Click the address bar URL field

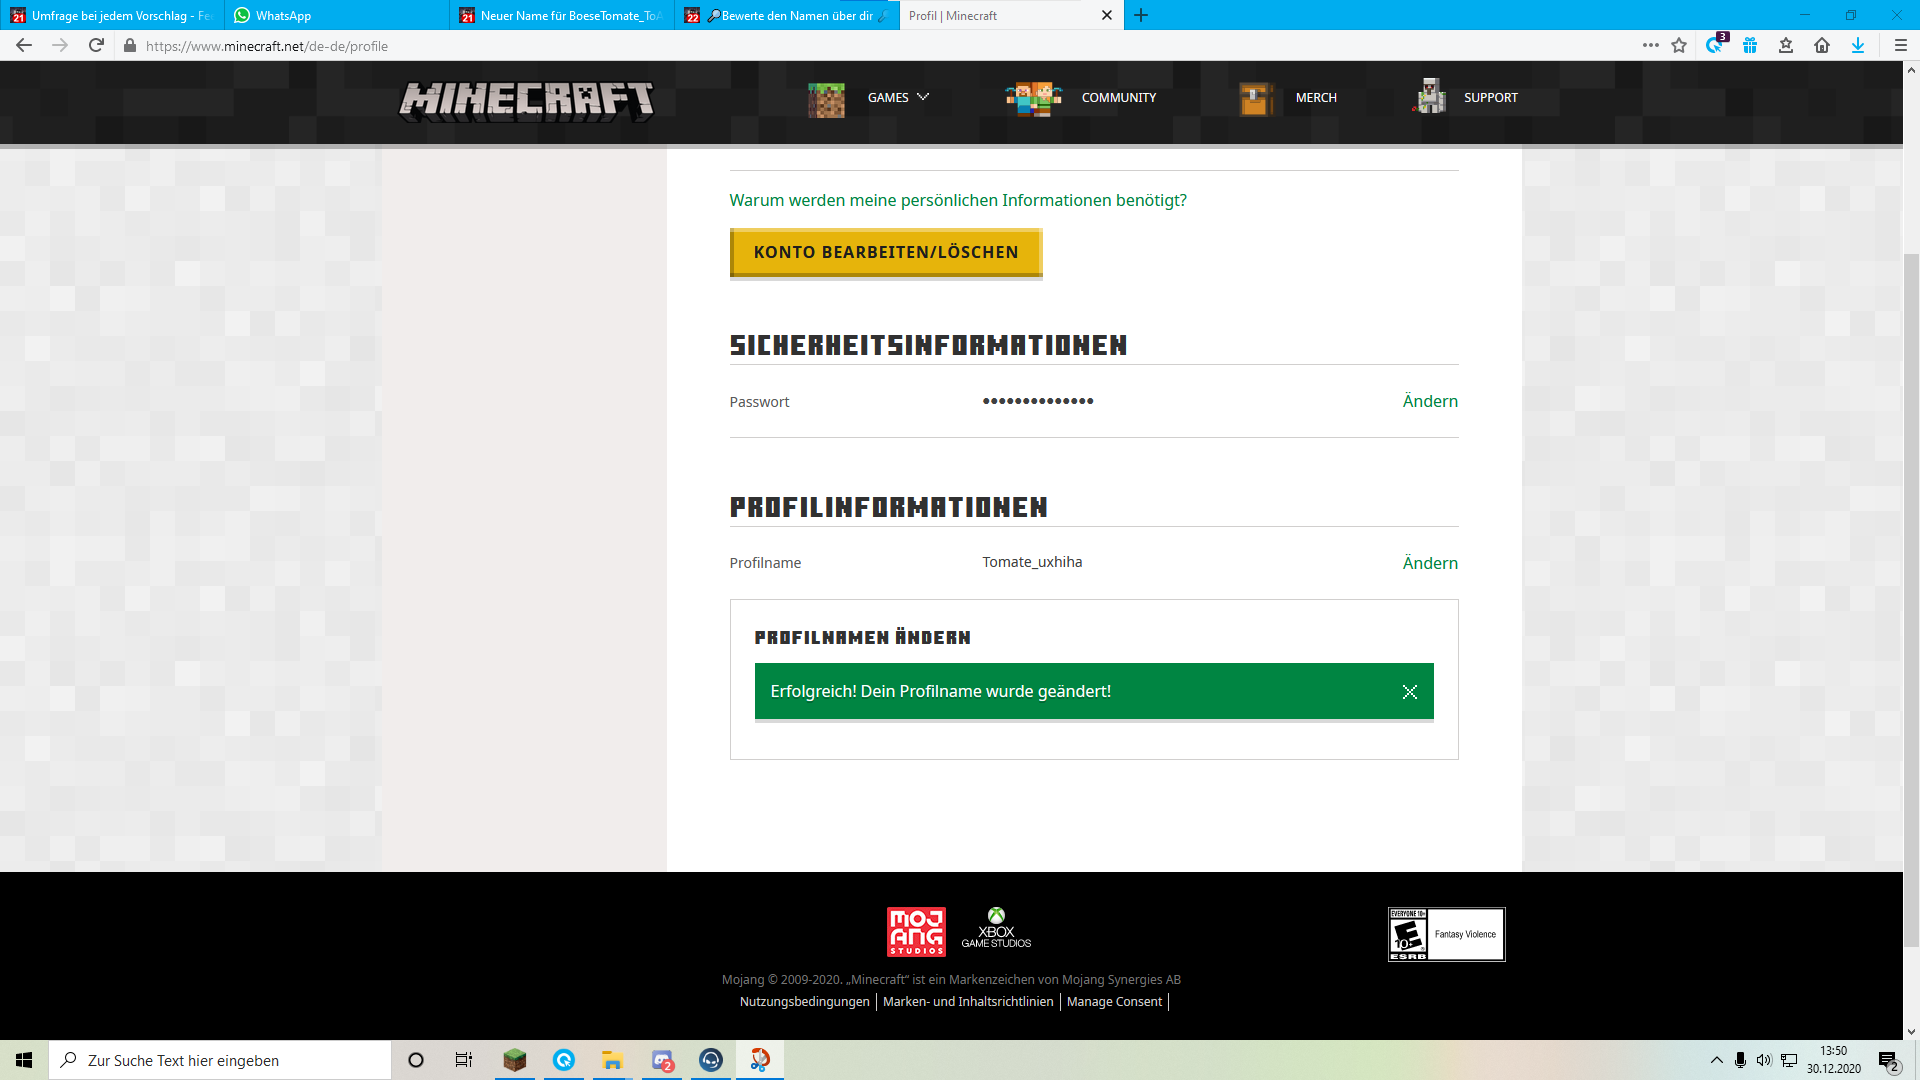[x=880, y=46]
